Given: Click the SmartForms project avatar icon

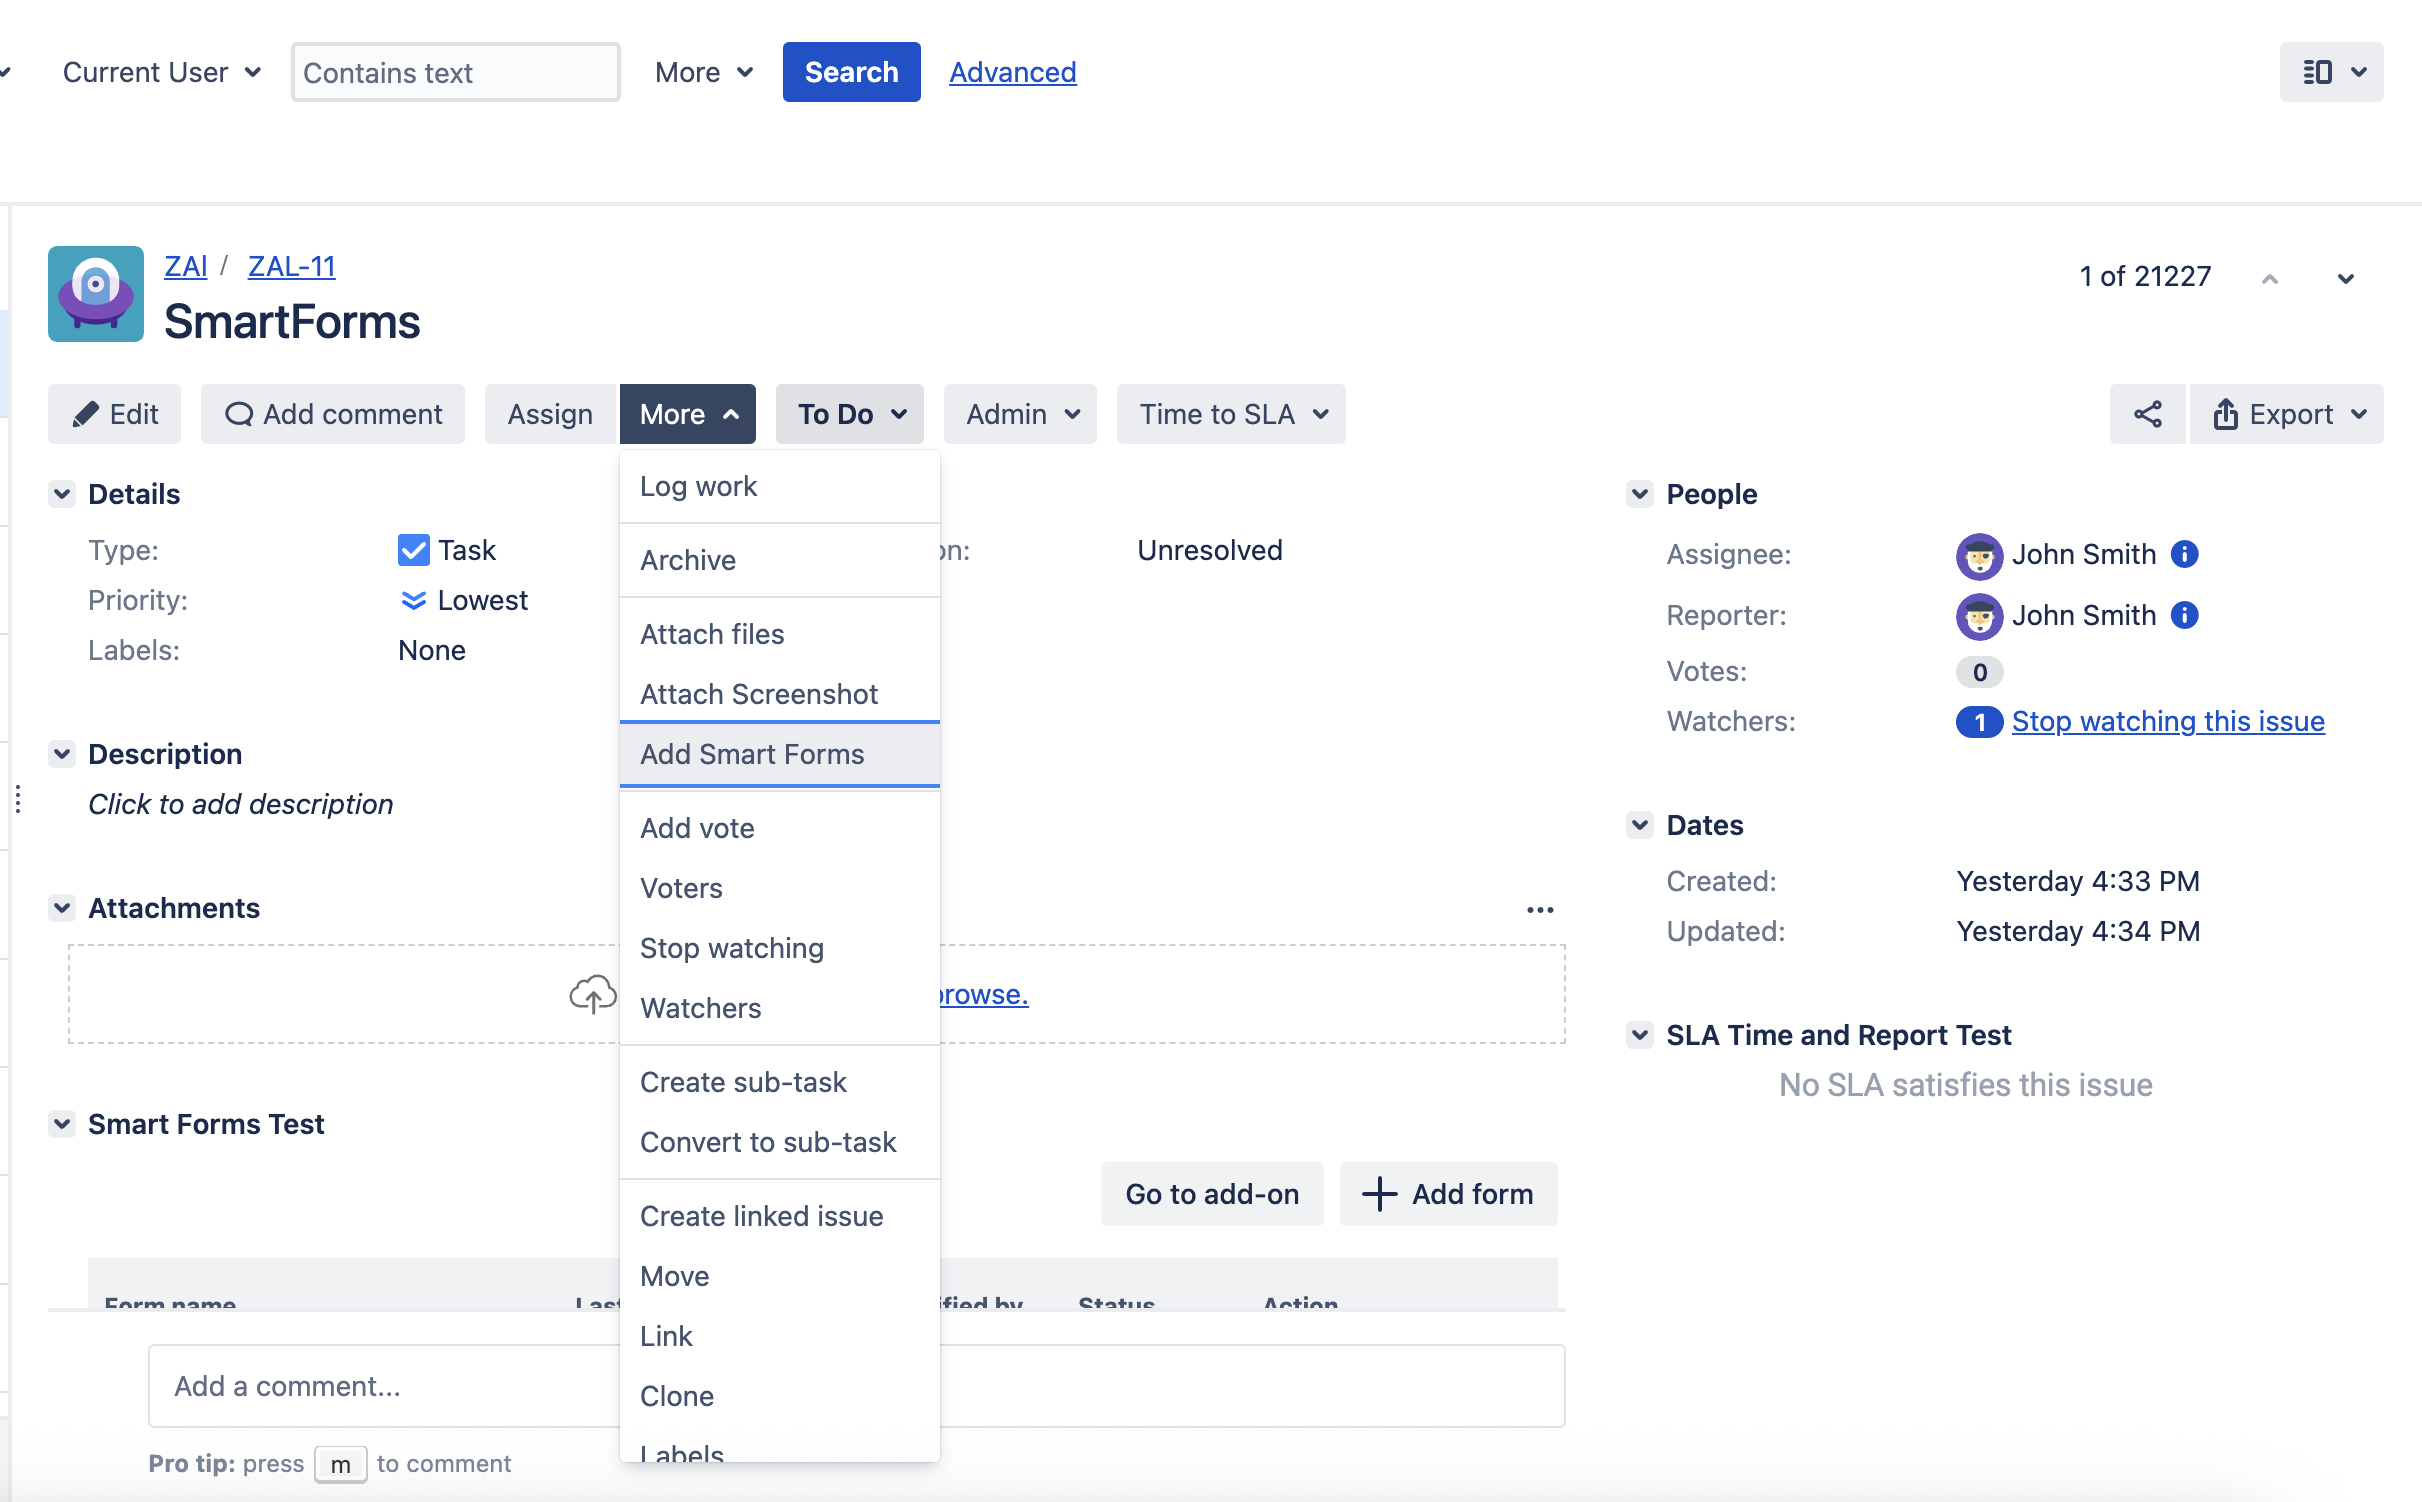Looking at the screenshot, I should click(x=96, y=294).
